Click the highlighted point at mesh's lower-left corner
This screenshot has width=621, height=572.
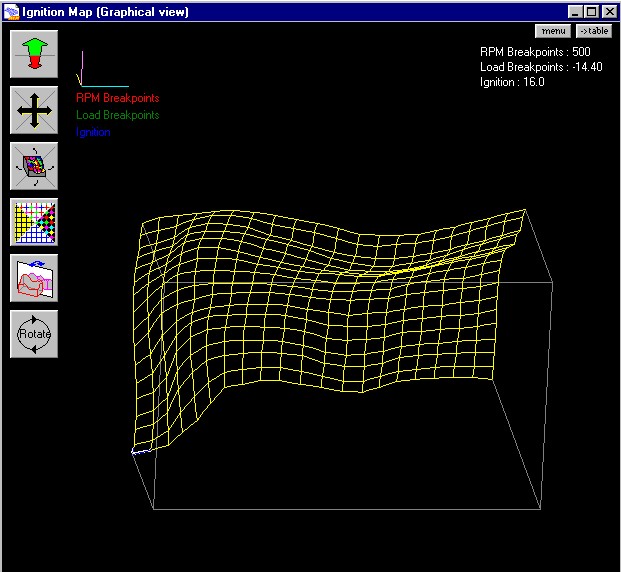tap(138, 452)
